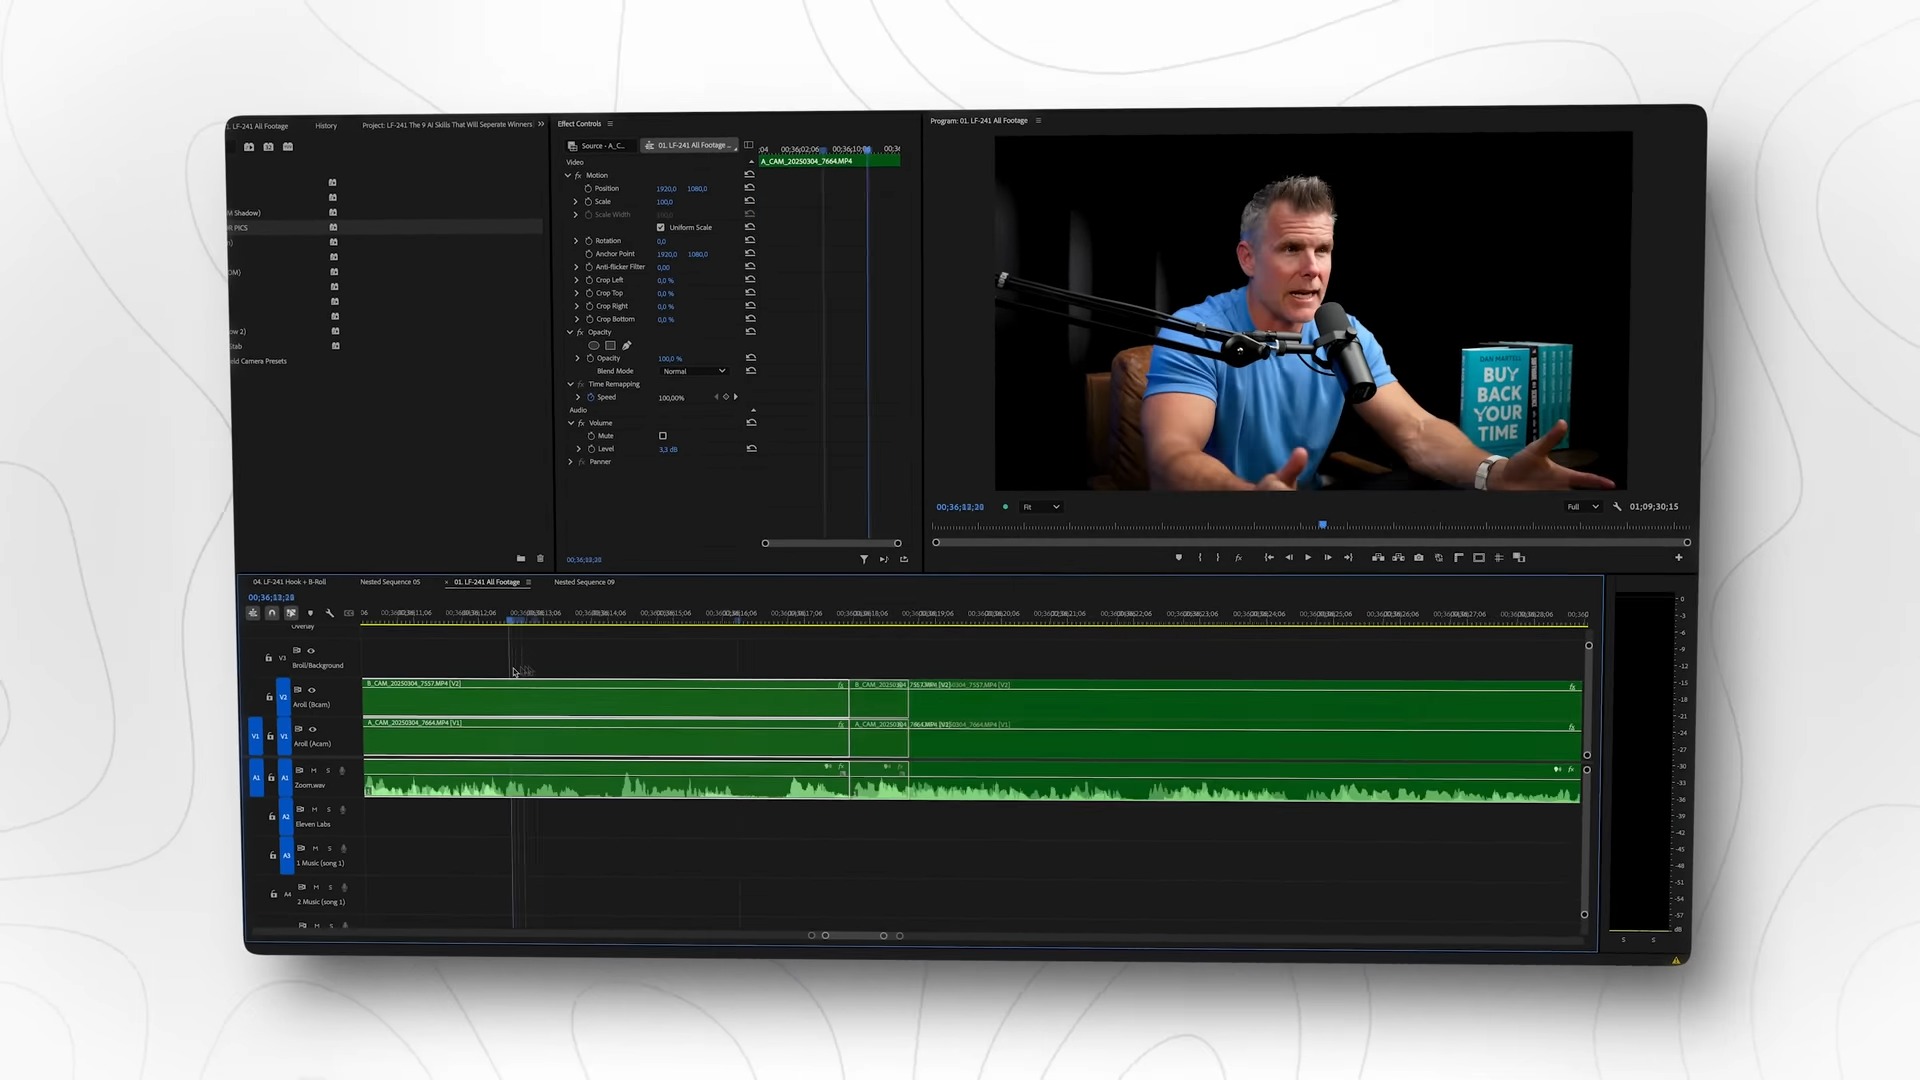Click the Export Frame camera icon

1418,558
